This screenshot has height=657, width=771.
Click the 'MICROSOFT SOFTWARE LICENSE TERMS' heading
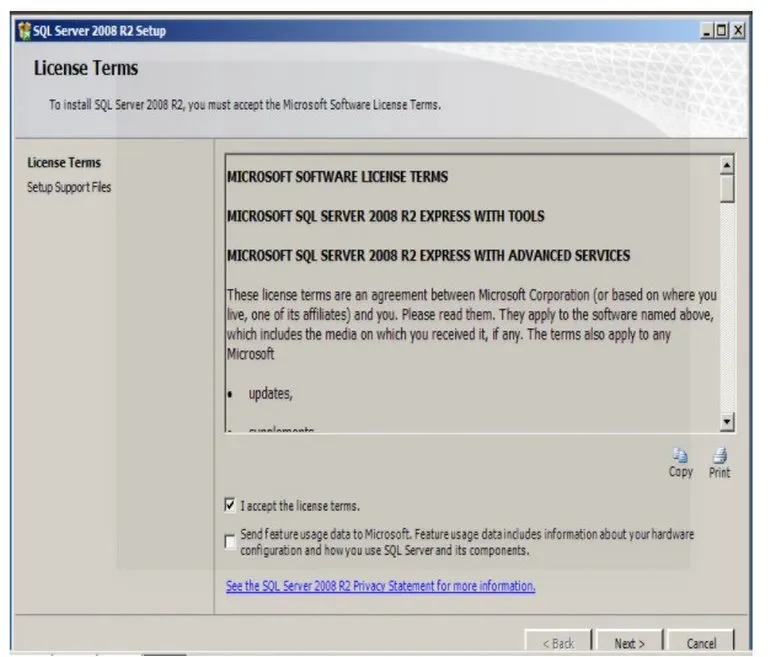[337, 177]
